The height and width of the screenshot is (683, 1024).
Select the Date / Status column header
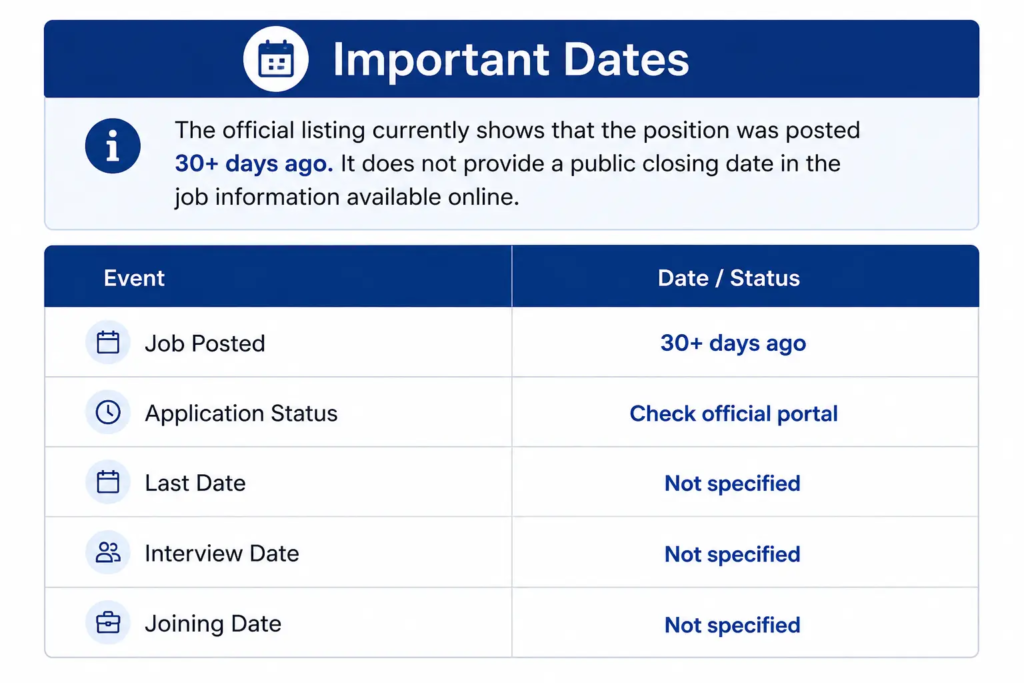tap(728, 278)
